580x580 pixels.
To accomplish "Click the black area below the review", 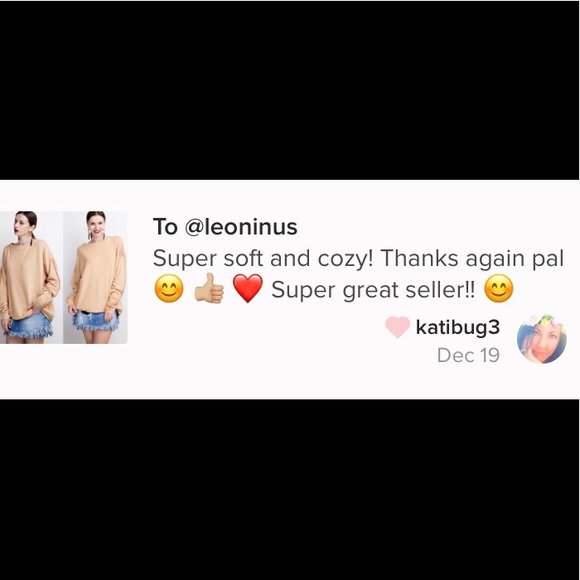I will 290,489.
